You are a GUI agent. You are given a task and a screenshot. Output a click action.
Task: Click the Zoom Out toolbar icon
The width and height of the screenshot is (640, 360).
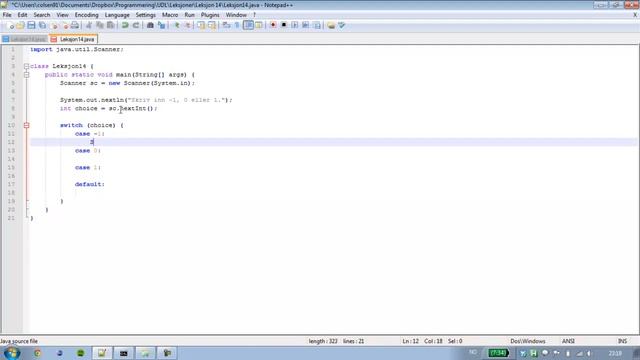coord(187,25)
